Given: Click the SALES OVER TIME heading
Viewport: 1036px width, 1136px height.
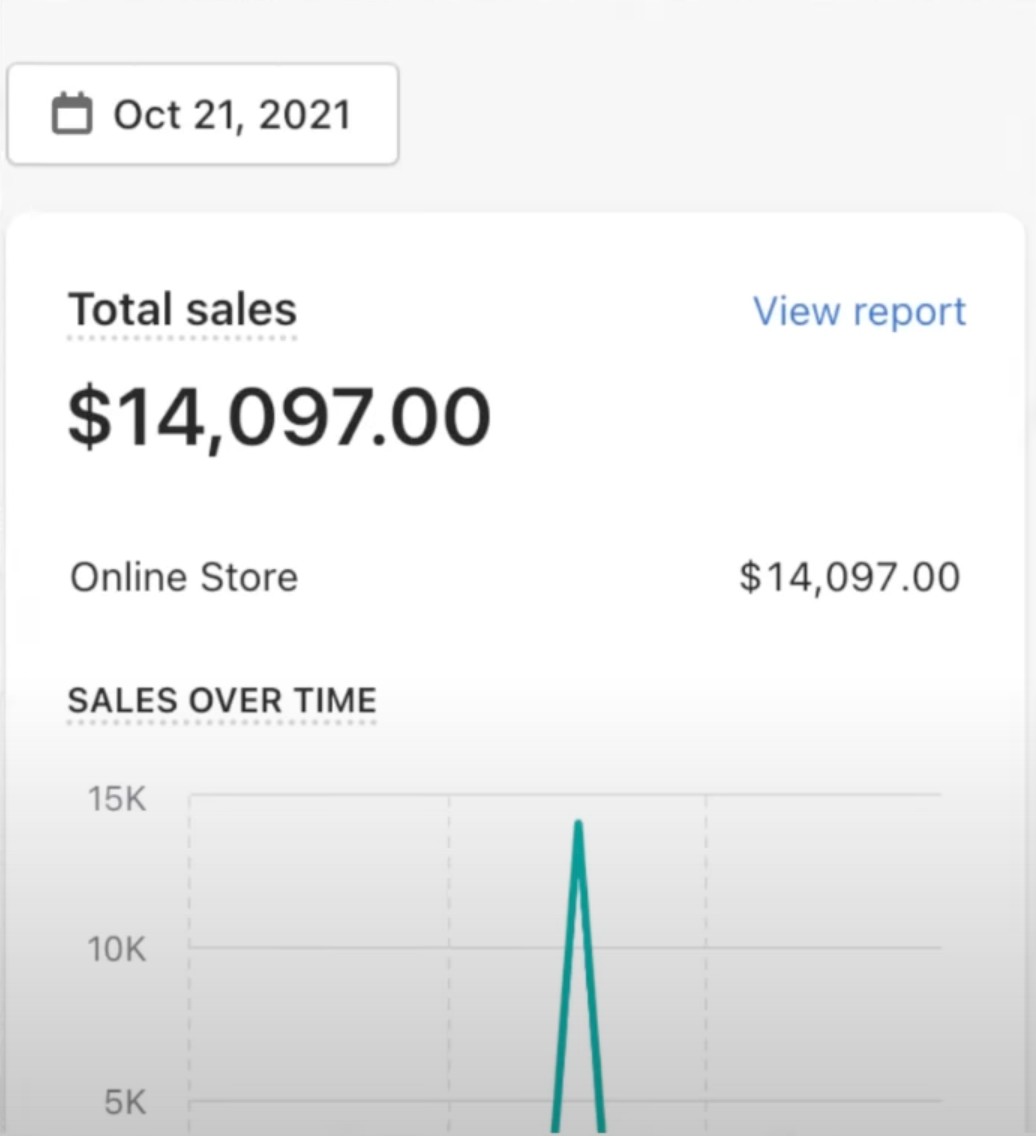Looking at the screenshot, I should pos(222,700).
